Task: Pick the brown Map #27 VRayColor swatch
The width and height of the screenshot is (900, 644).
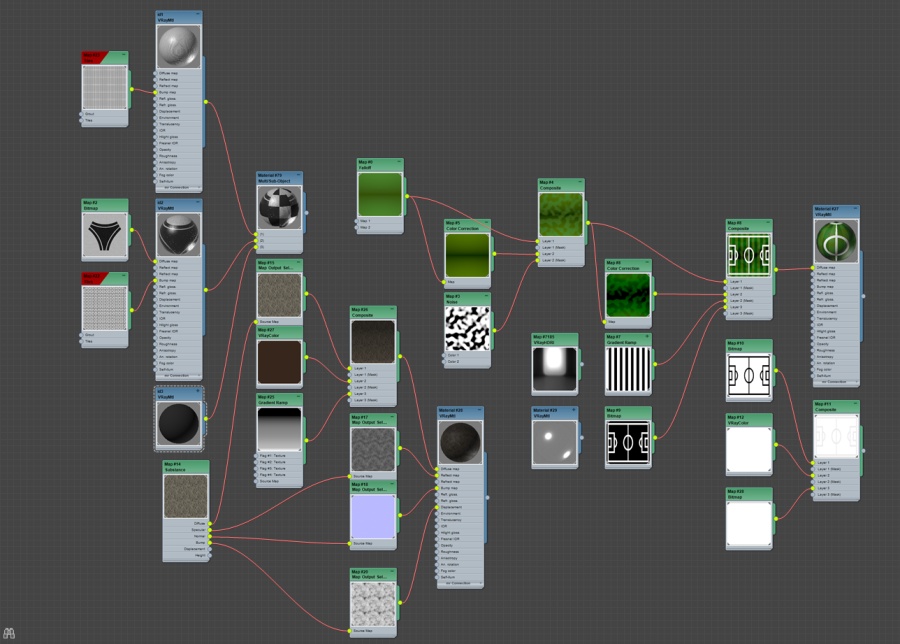Action: coord(280,362)
